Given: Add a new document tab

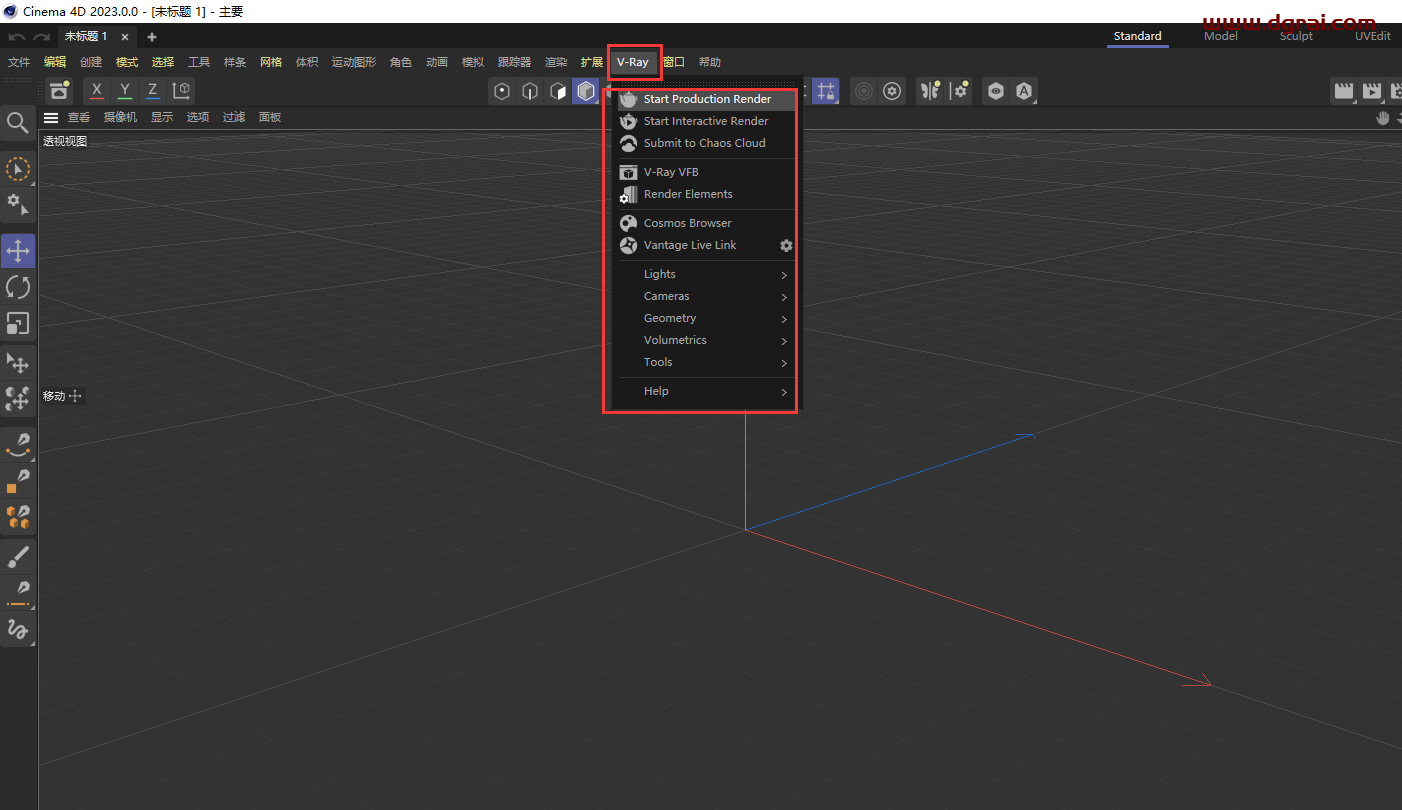Looking at the screenshot, I should (152, 37).
